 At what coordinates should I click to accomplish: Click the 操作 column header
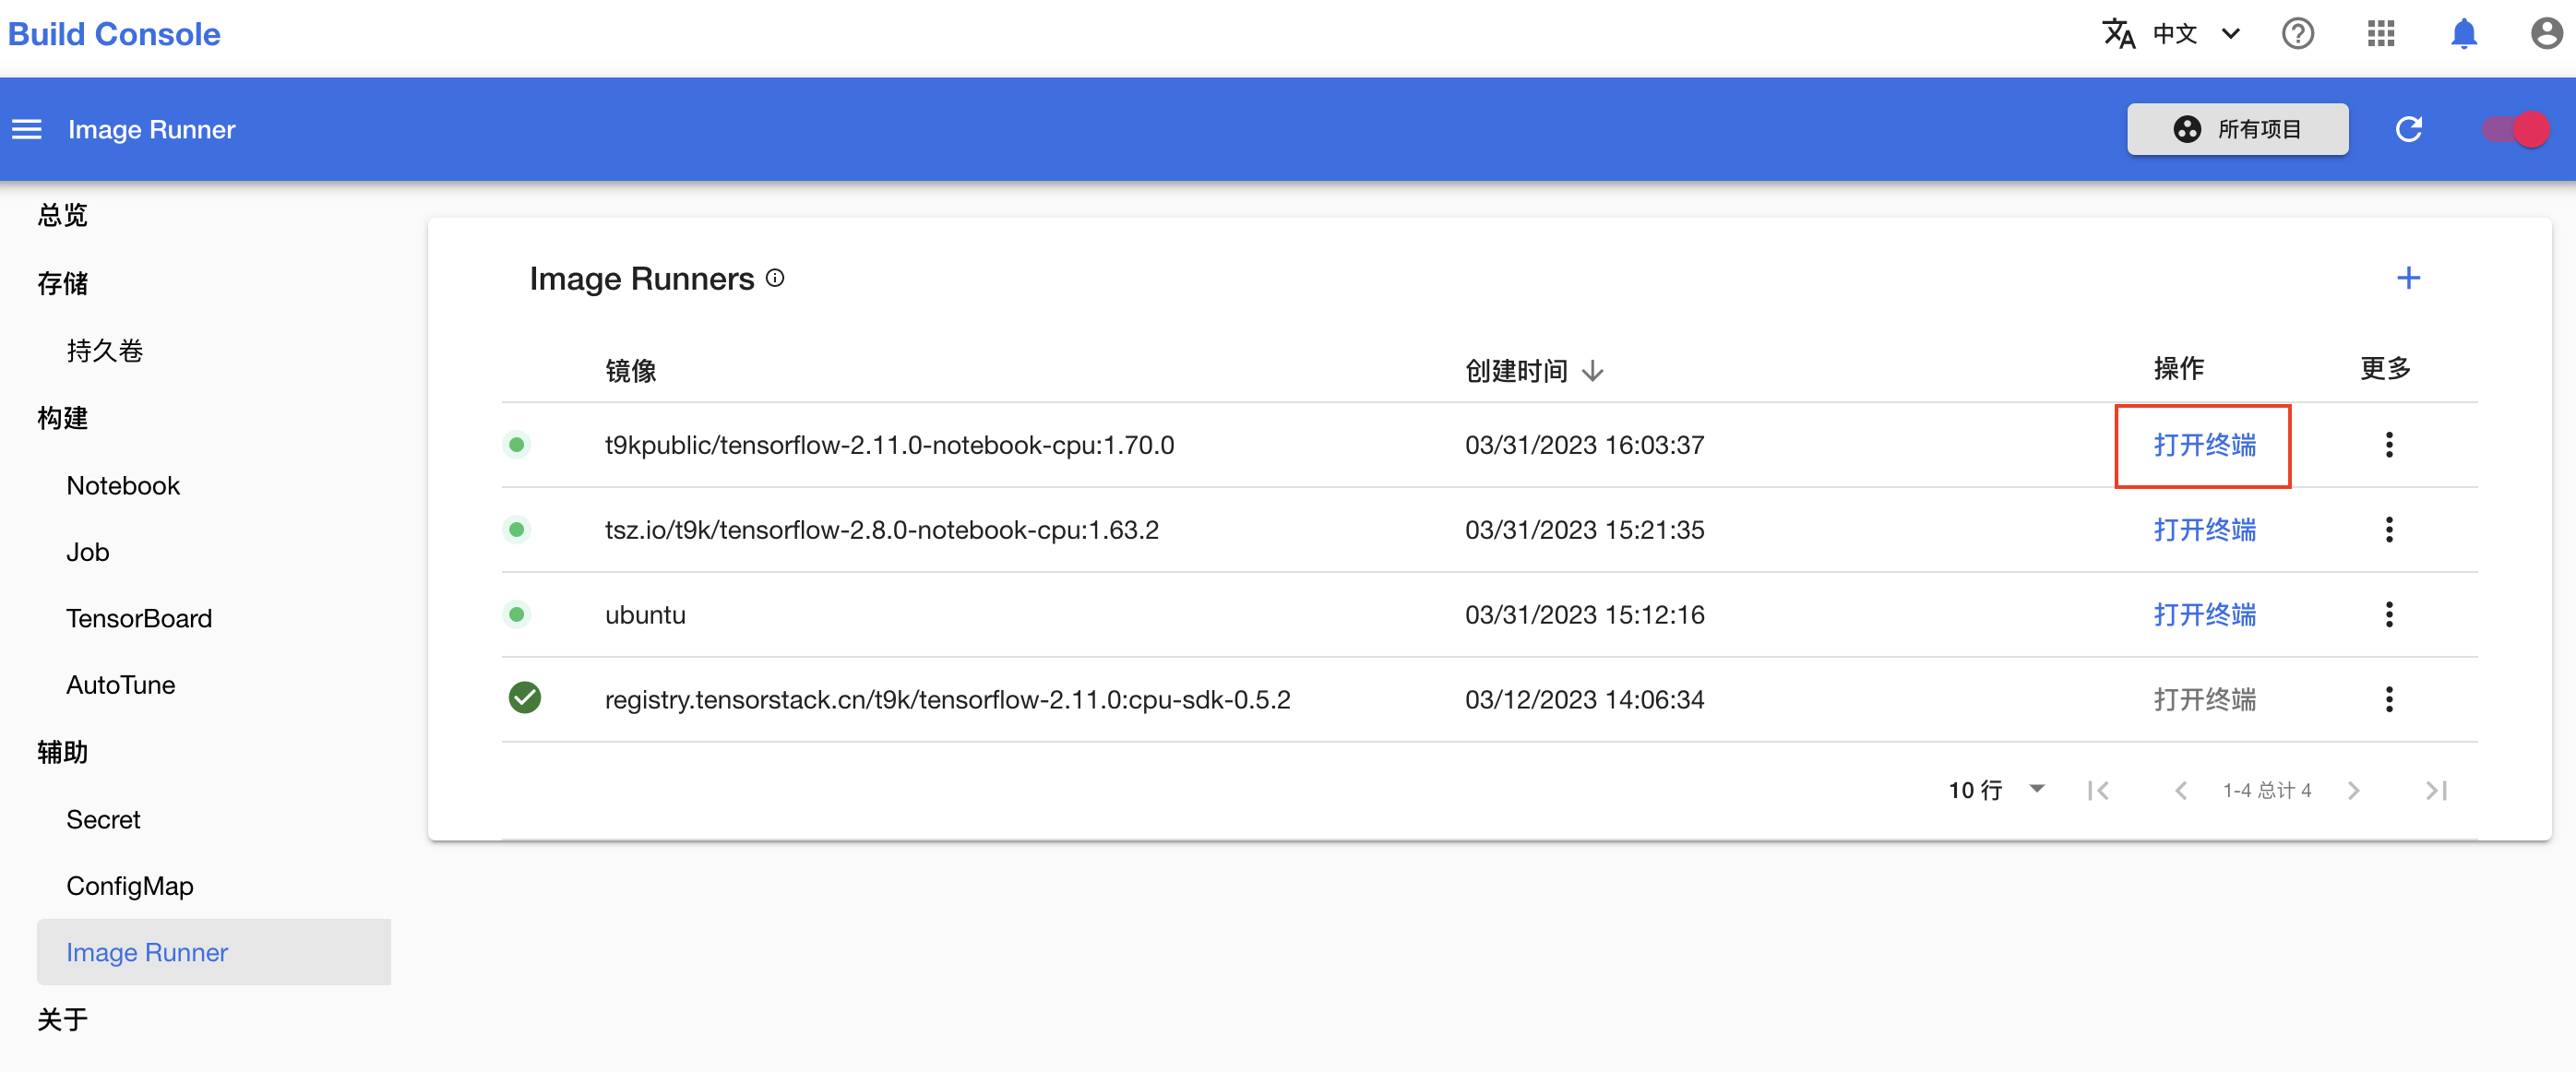tap(2178, 368)
